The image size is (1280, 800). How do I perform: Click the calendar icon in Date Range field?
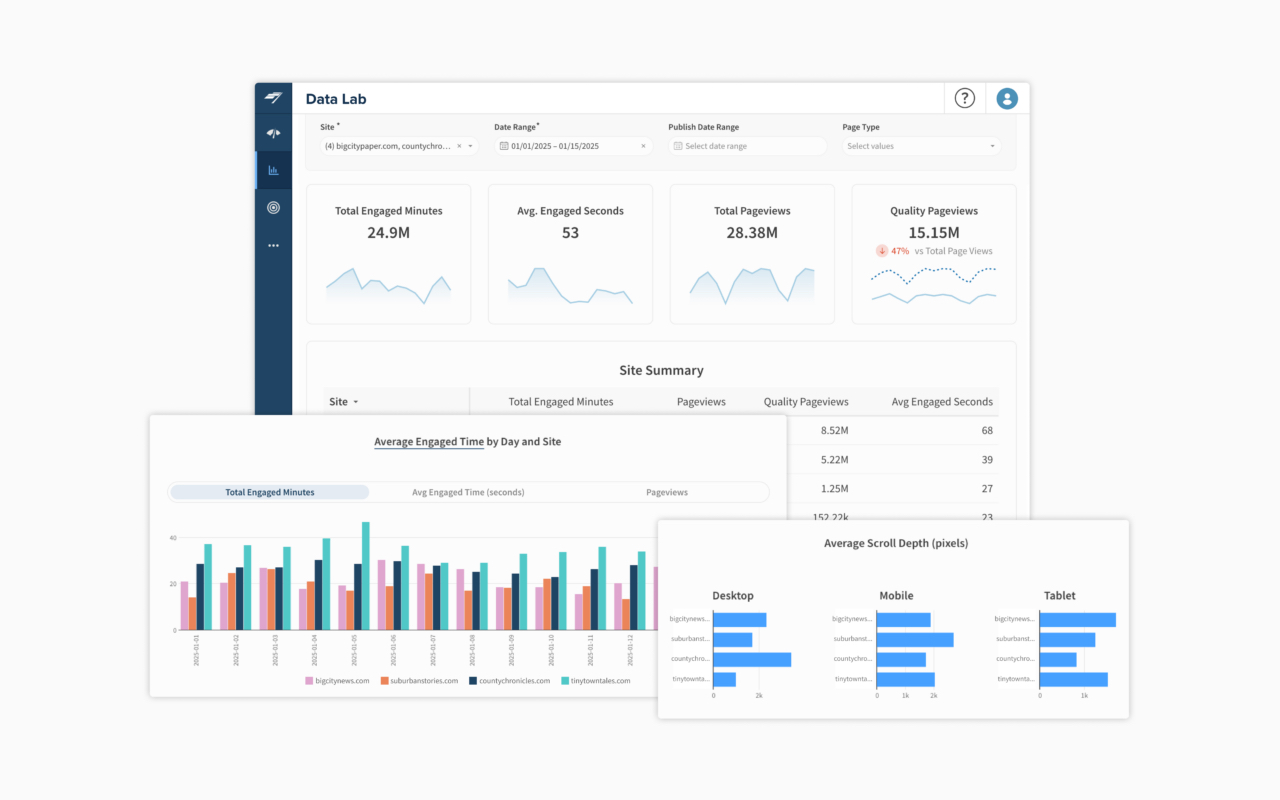coord(504,145)
